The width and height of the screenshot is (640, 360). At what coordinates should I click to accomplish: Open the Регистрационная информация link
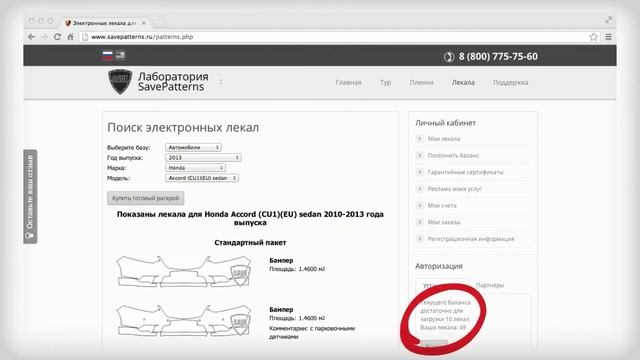point(471,239)
